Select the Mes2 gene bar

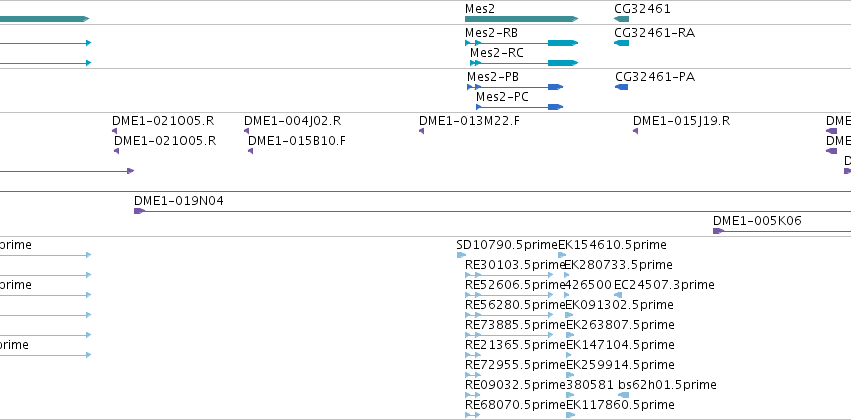click(x=522, y=19)
